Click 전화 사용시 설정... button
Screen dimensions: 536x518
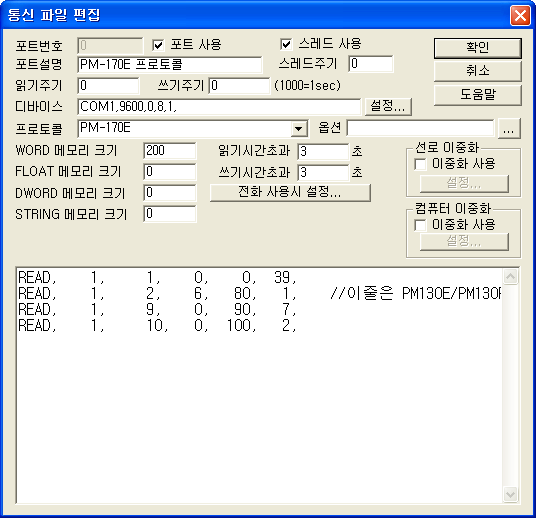coord(290,192)
